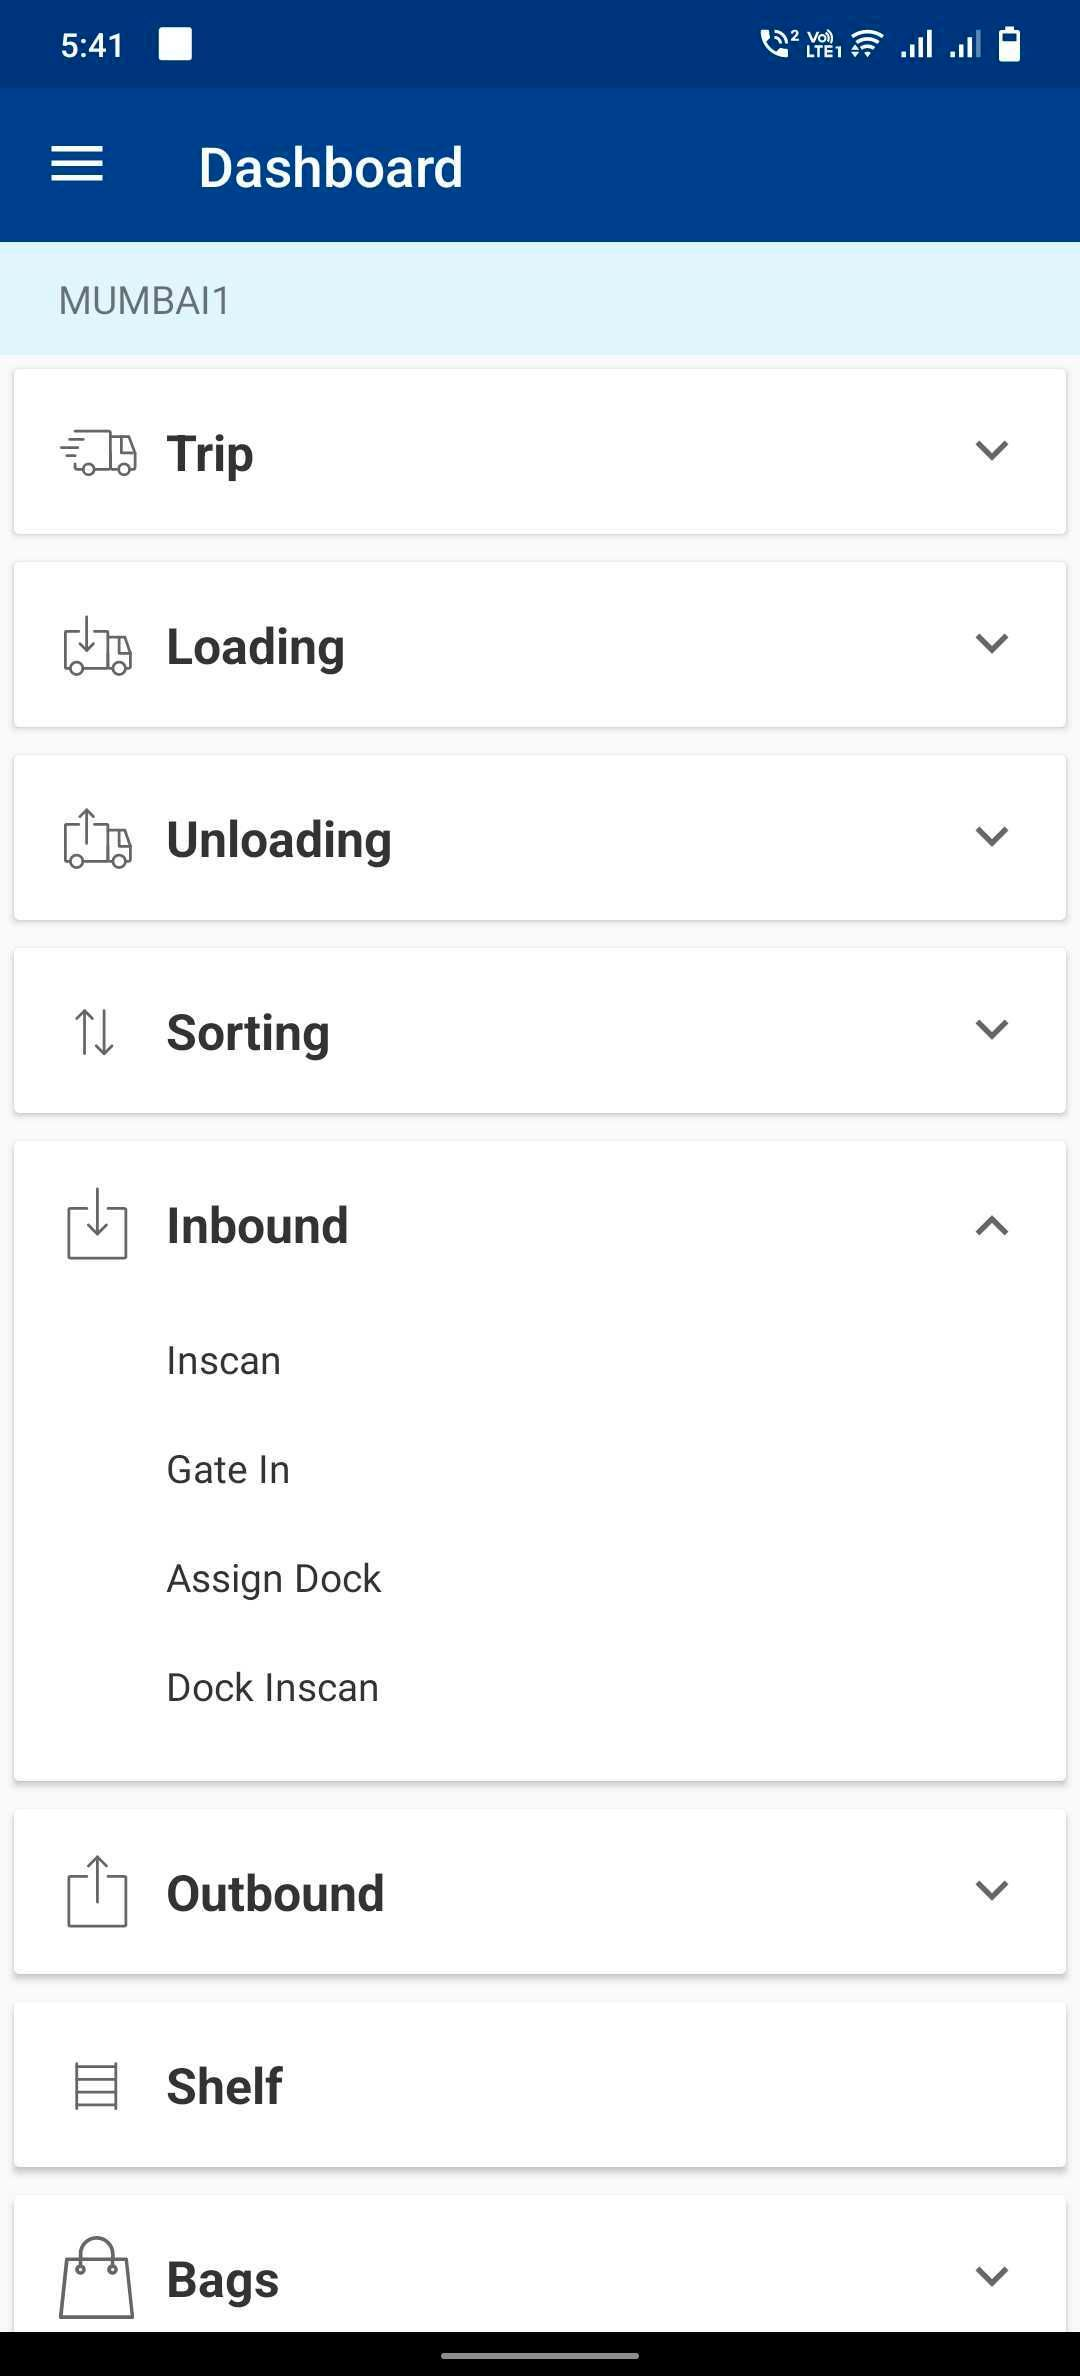Viewport: 1080px width, 2376px height.
Task: Tap the Shelf rack icon
Action: 97,2086
